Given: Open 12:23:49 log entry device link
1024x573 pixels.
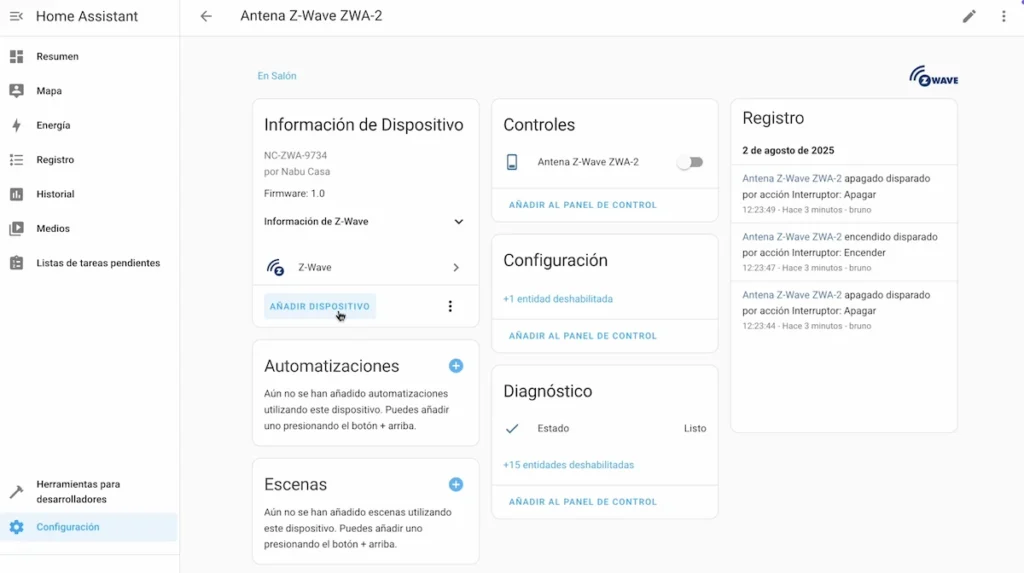Looking at the screenshot, I should point(792,178).
